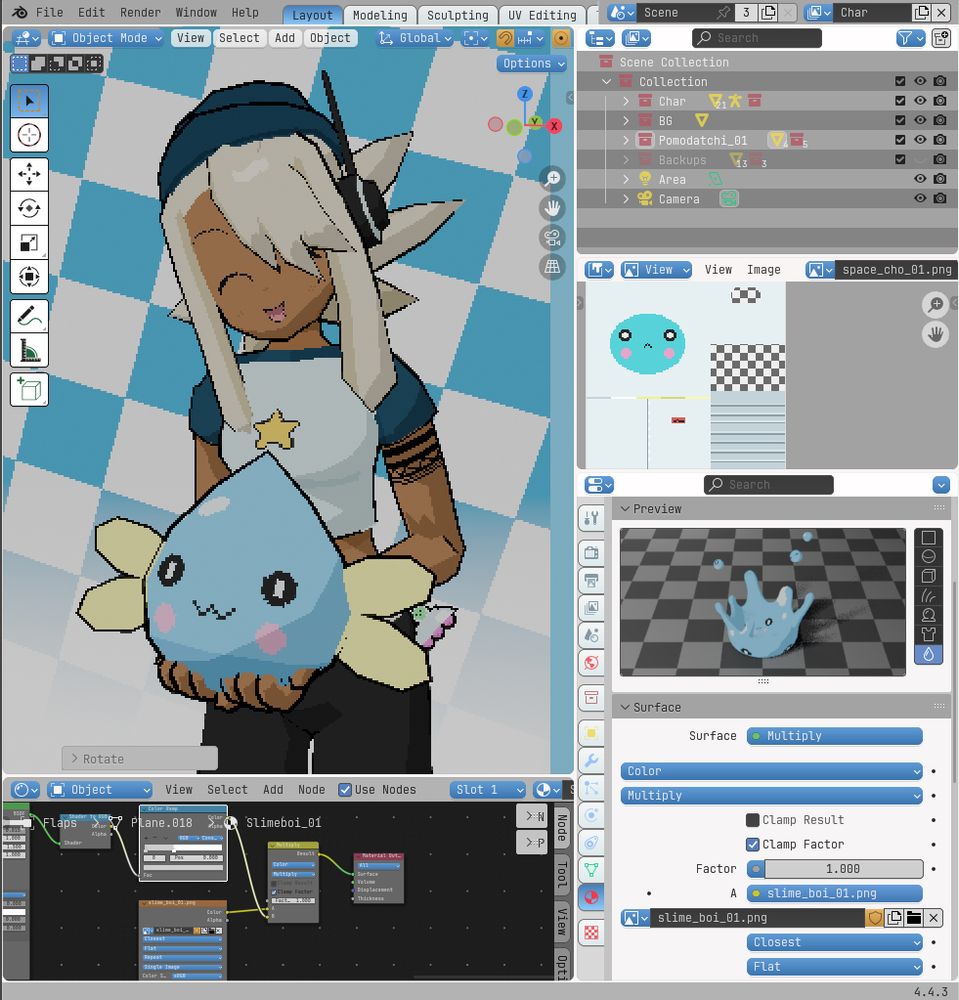Viewport: 959px width, 1000px height.
Task: Open the slime_boi_01.png image folder icon
Action: point(914,918)
